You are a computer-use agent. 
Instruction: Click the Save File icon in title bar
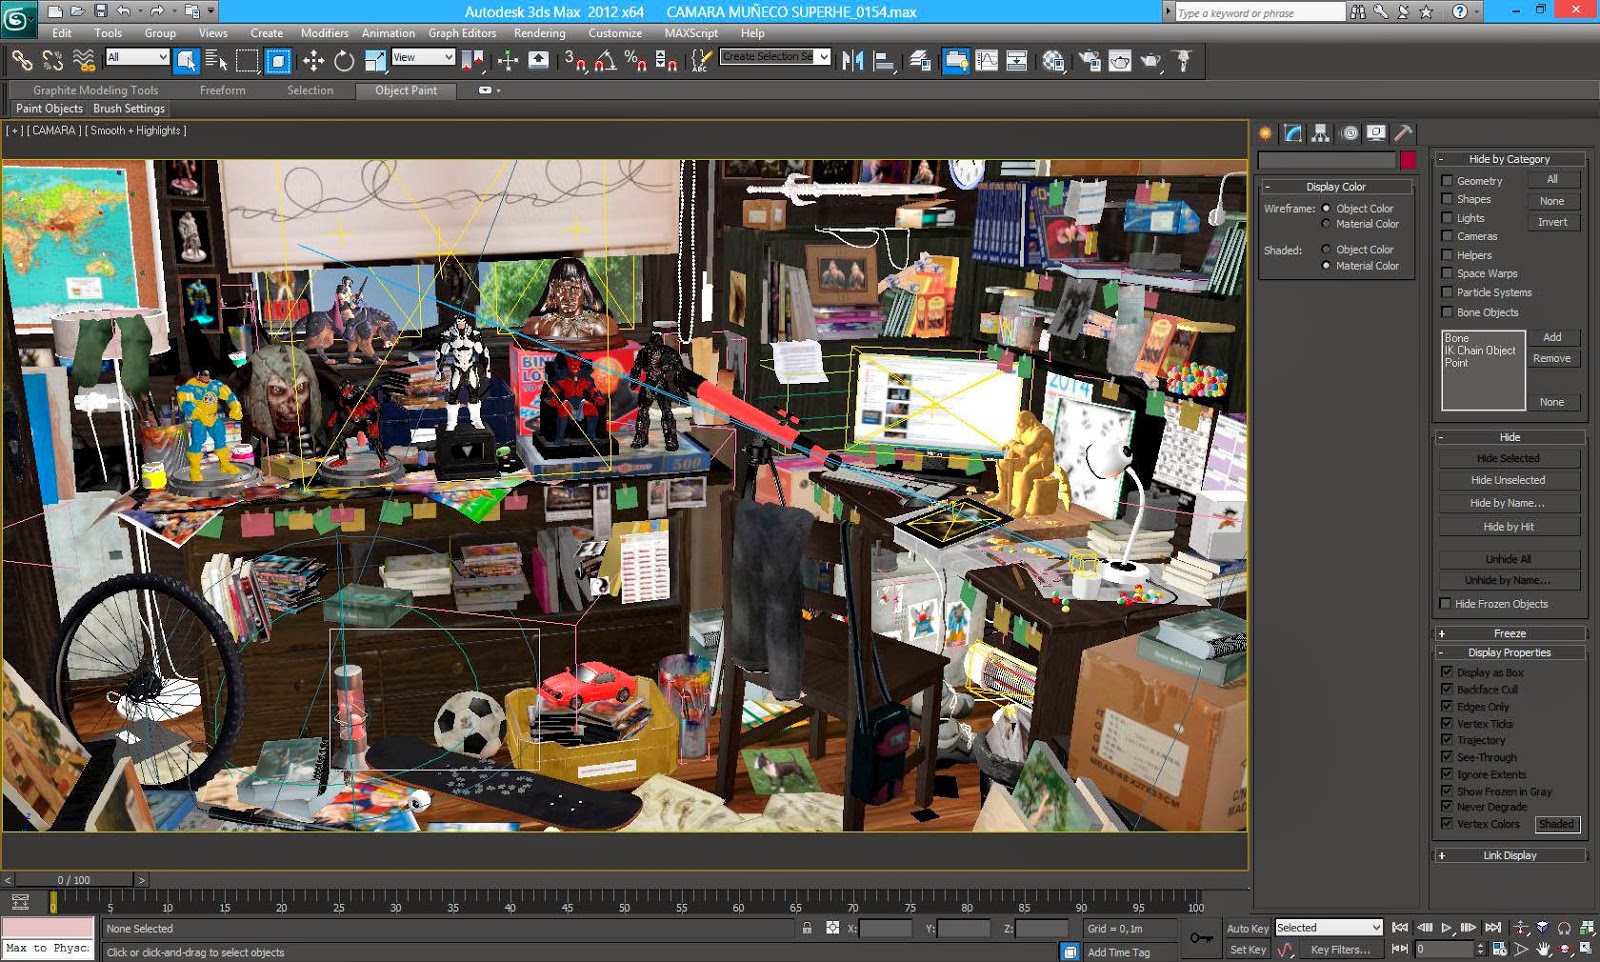(x=101, y=11)
